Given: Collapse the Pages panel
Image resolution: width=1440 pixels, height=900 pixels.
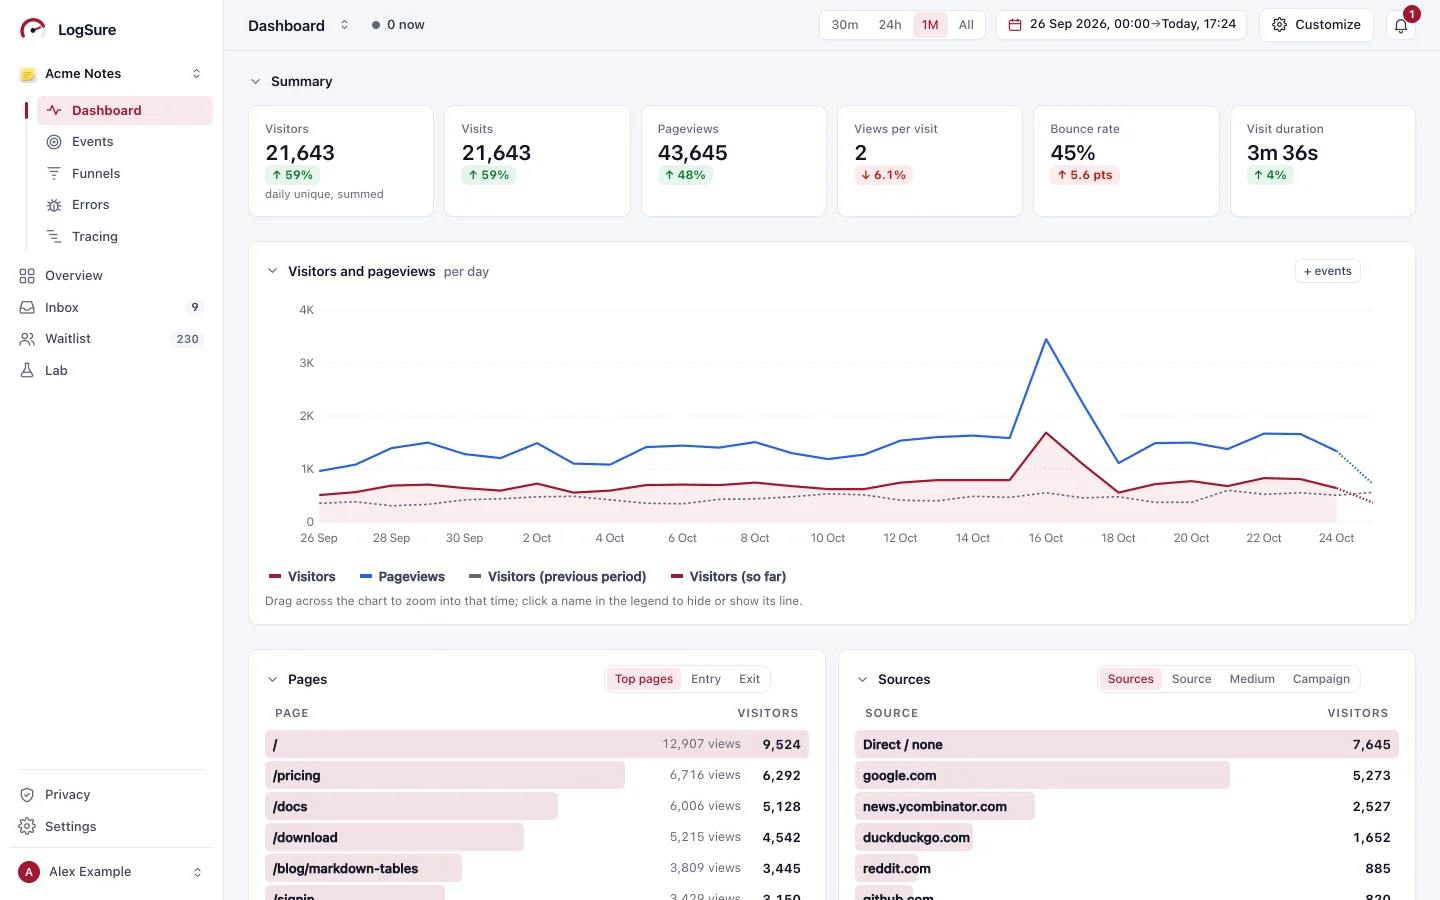Looking at the screenshot, I should (x=272, y=679).
